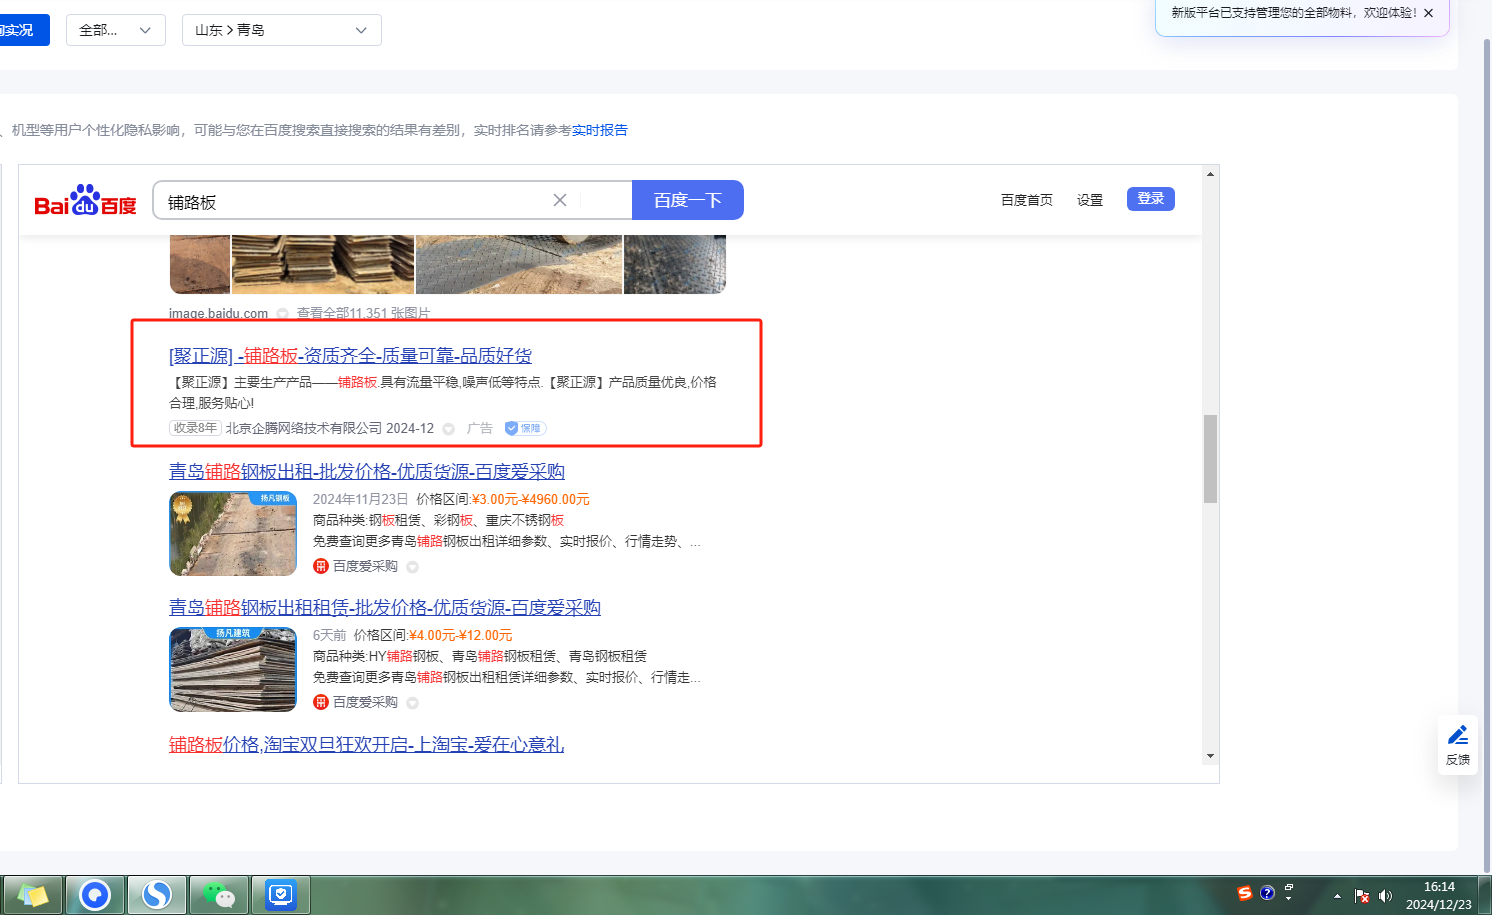Click the stacked steel plates image at top
This screenshot has width=1492, height=915.
(x=323, y=264)
